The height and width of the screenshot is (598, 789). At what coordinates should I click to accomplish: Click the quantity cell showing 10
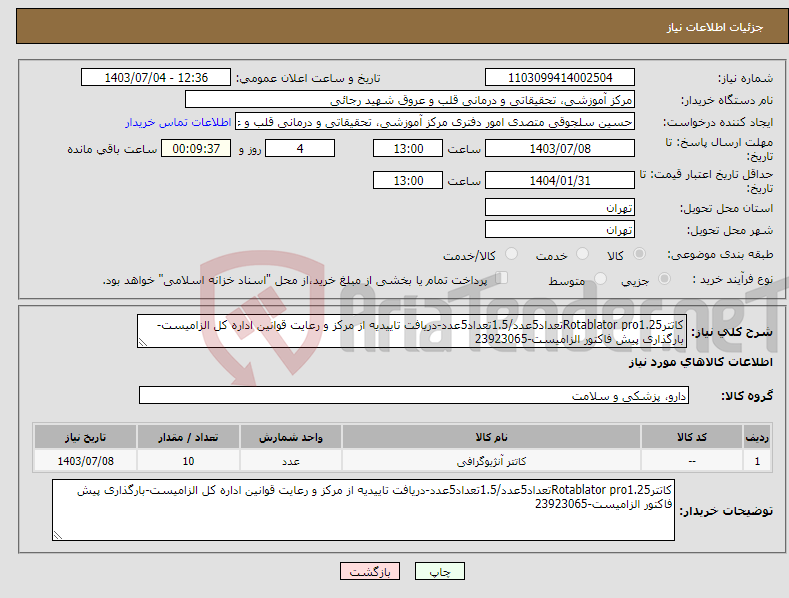pyautogui.click(x=188, y=461)
